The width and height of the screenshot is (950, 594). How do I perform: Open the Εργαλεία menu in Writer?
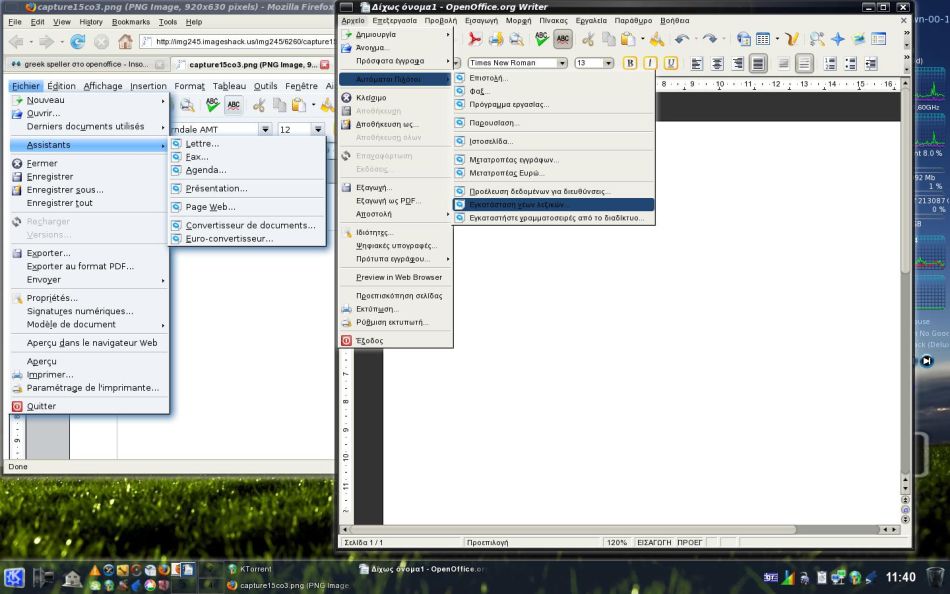[x=591, y=21]
